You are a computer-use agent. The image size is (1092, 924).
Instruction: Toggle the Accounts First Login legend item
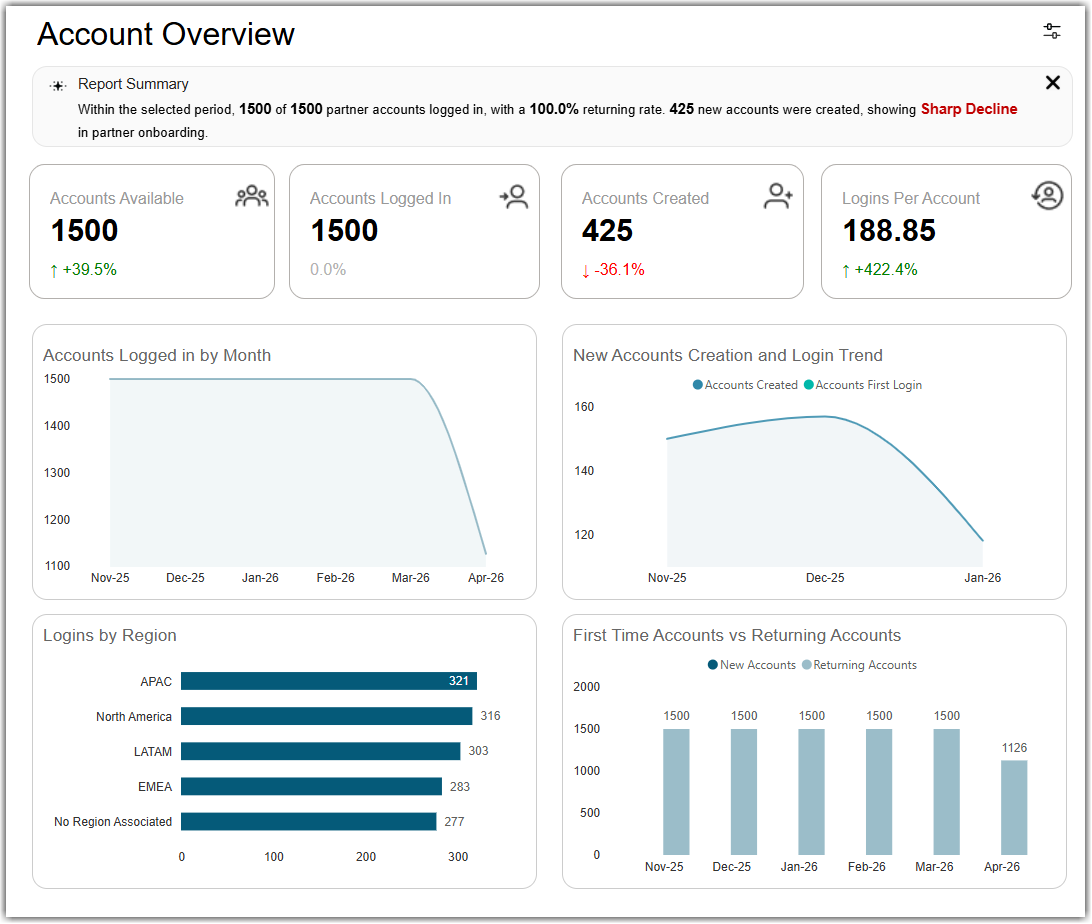click(863, 385)
